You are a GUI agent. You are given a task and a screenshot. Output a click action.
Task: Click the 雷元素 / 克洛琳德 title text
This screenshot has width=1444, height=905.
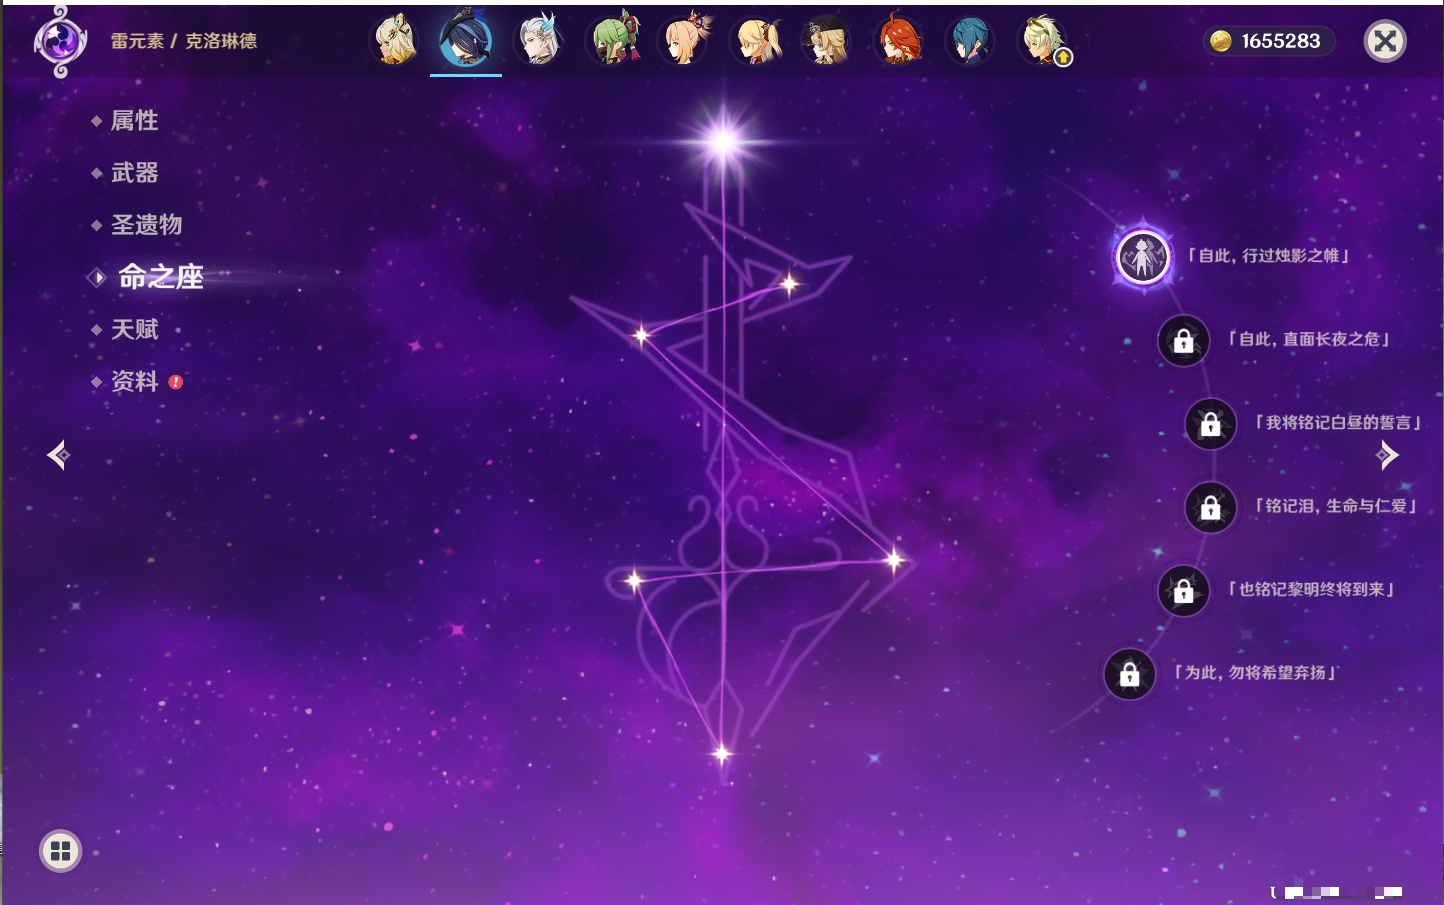(184, 41)
